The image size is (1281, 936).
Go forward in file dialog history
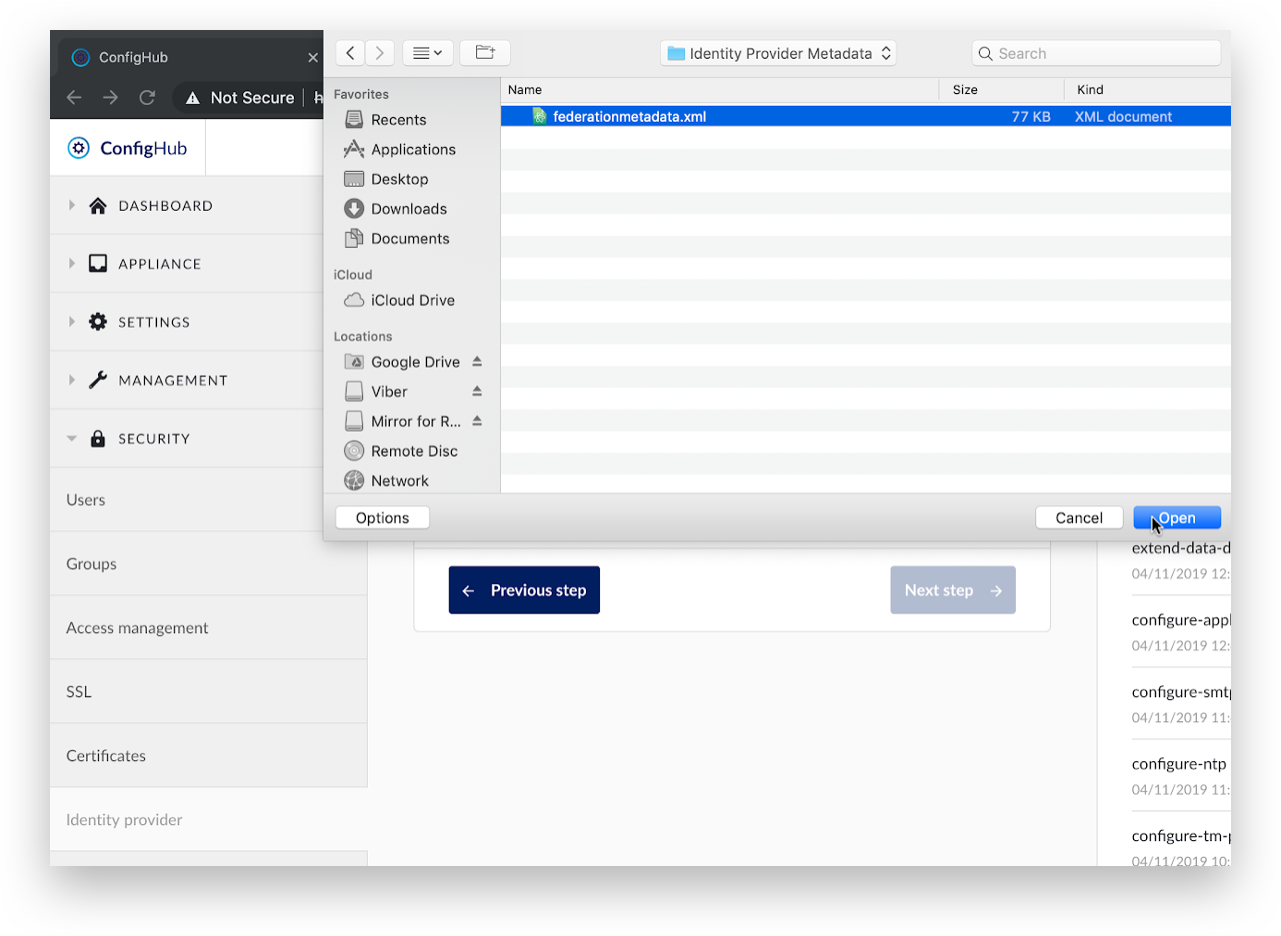380,53
